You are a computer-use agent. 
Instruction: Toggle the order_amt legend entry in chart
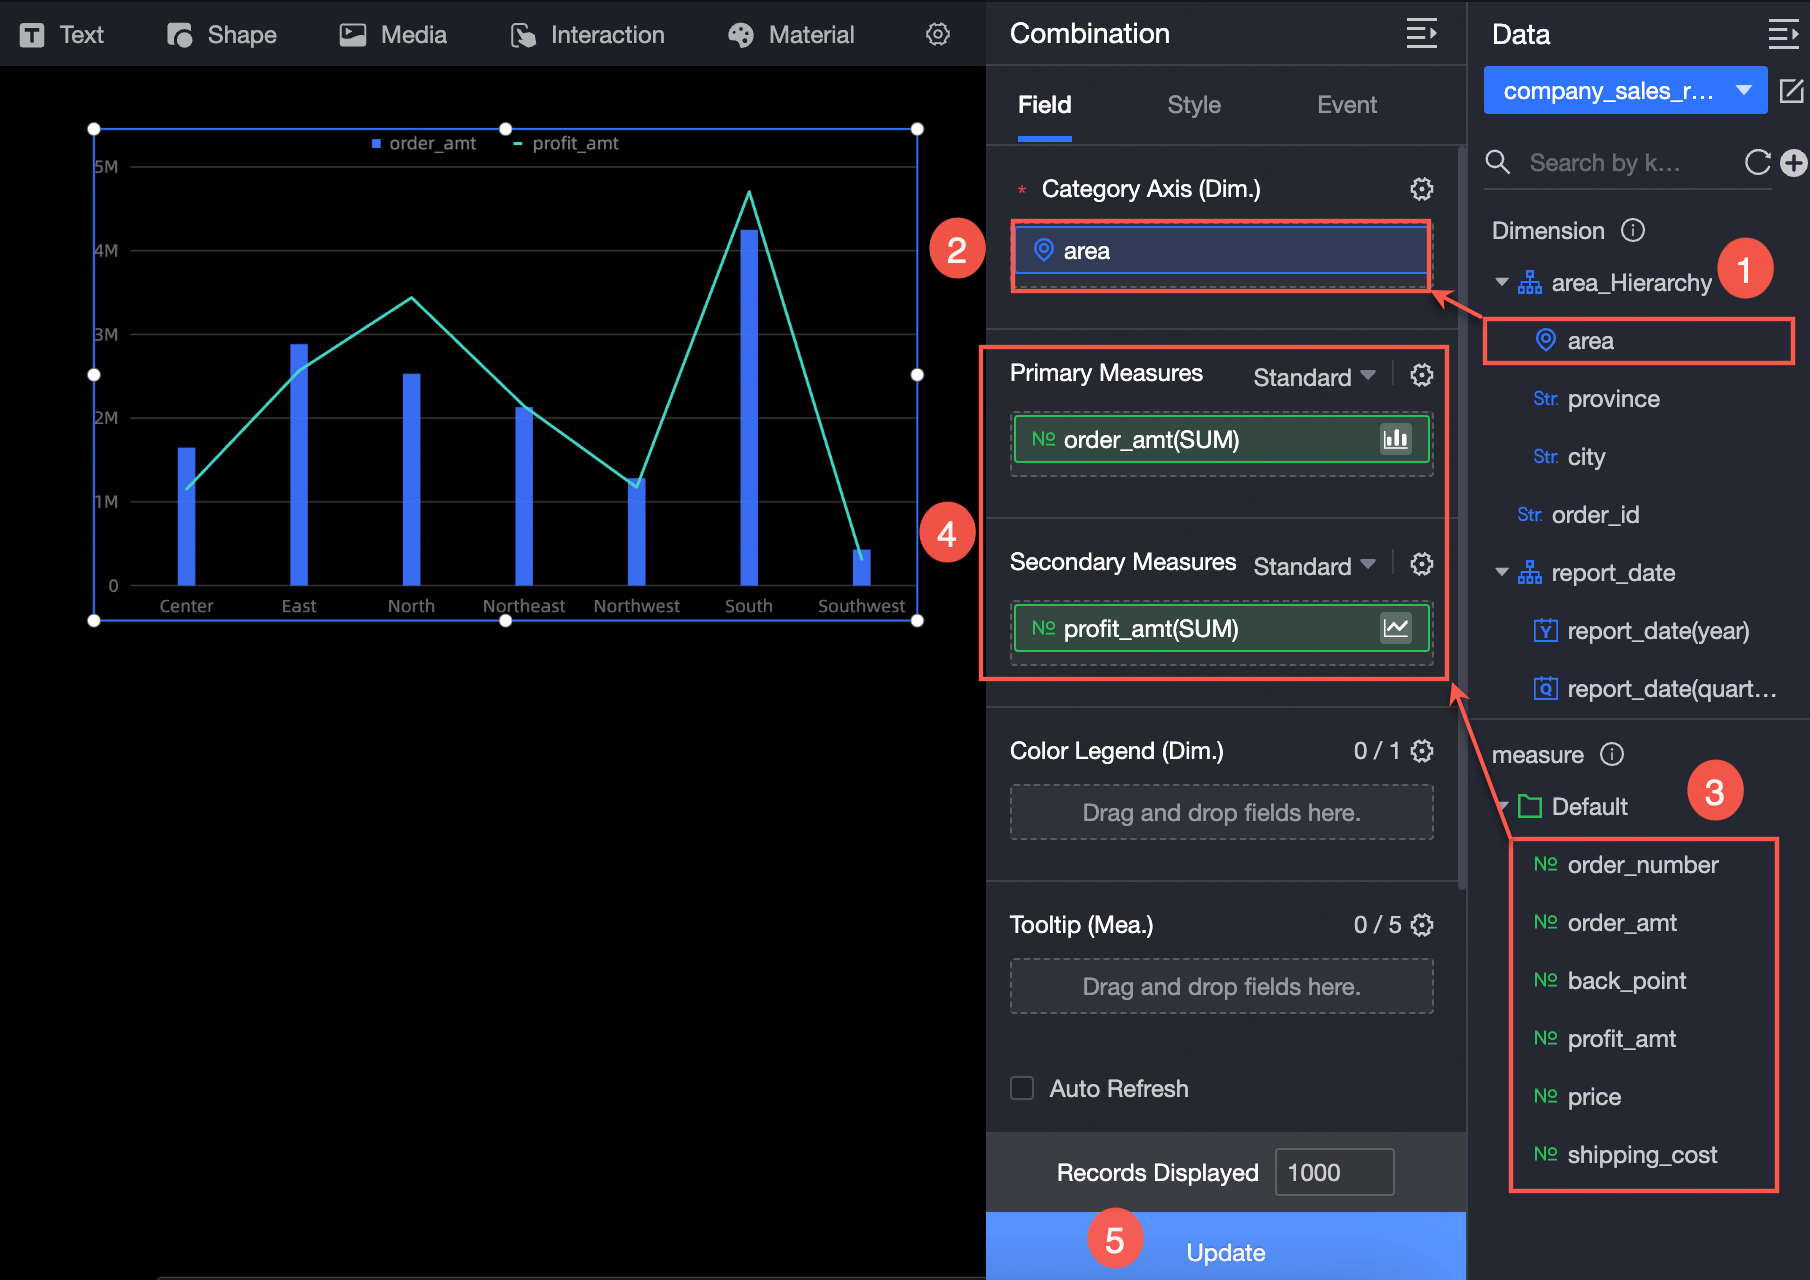point(424,143)
